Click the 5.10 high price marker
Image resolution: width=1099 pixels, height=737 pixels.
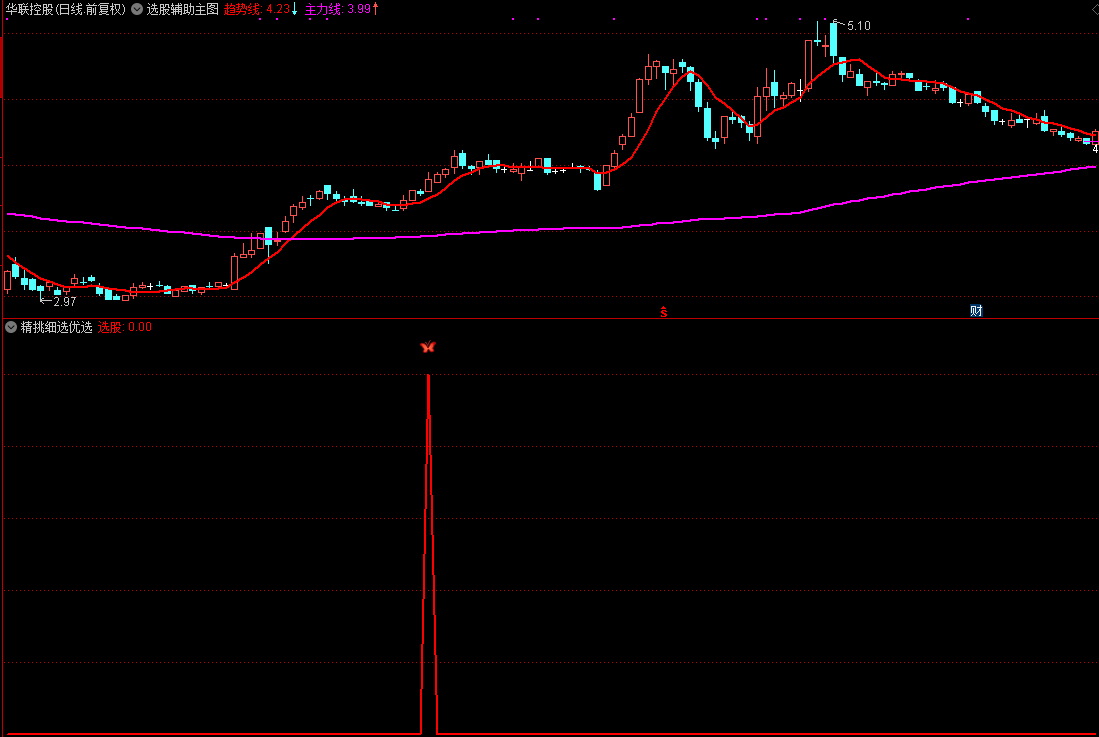[x=857, y=25]
